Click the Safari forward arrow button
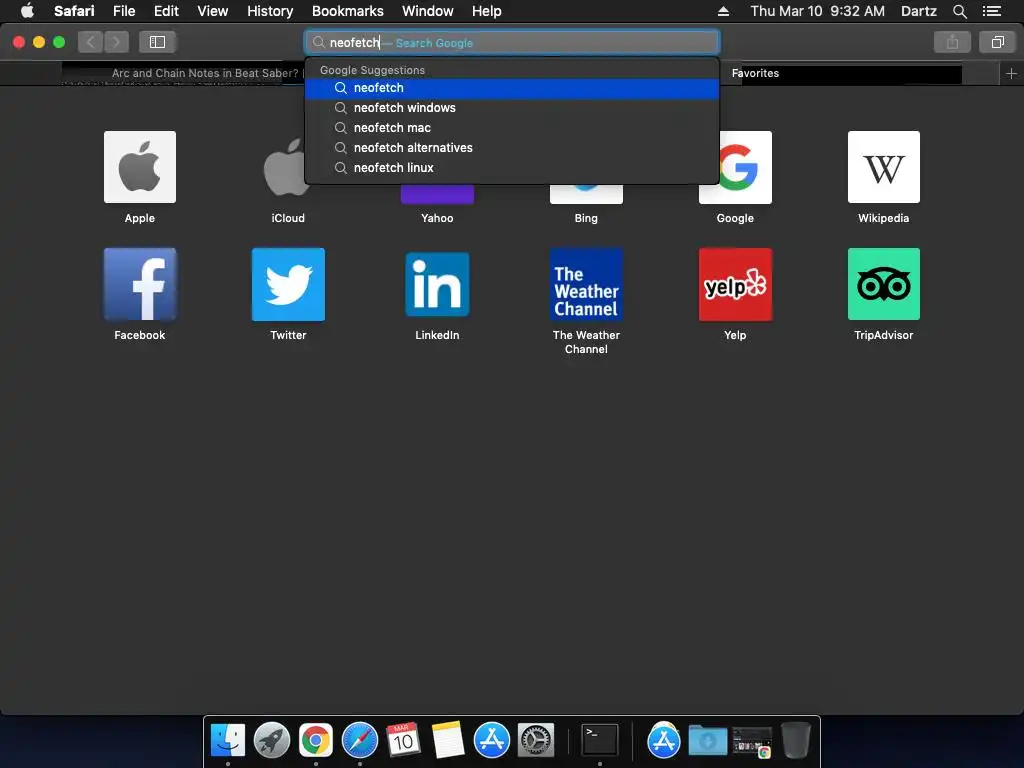The height and width of the screenshot is (768, 1024). pyautogui.click(x=116, y=42)
